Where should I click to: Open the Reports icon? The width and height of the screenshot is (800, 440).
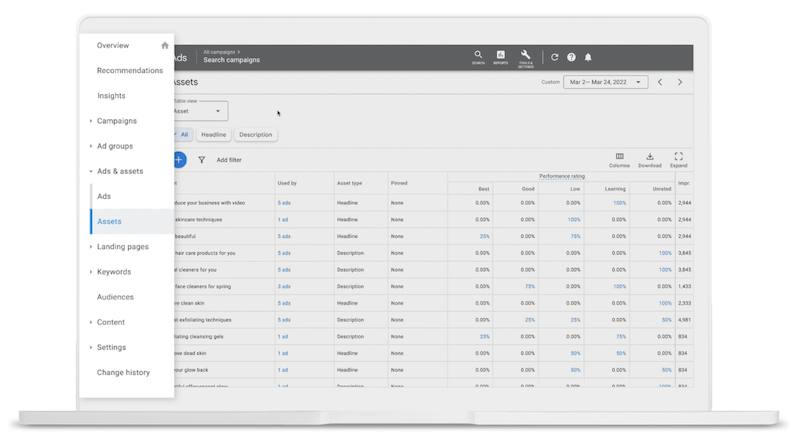501,57
